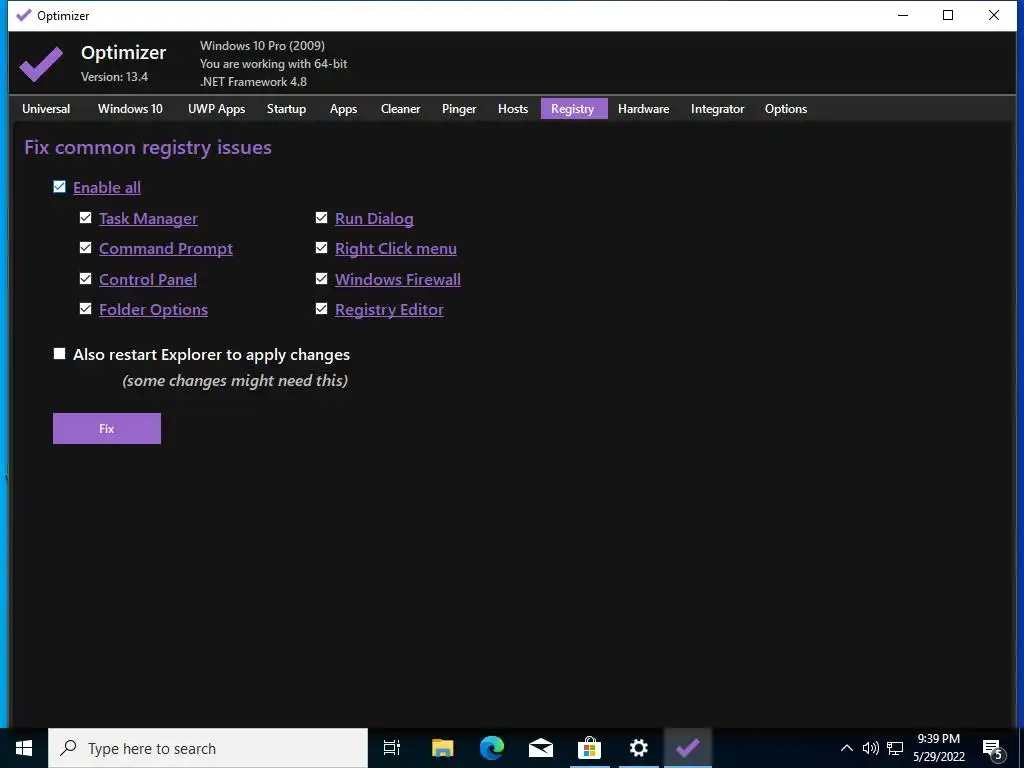Screen dimensions: 1024x768
Task: Switch to the Cleaner tab
Action: coord(400,109)
